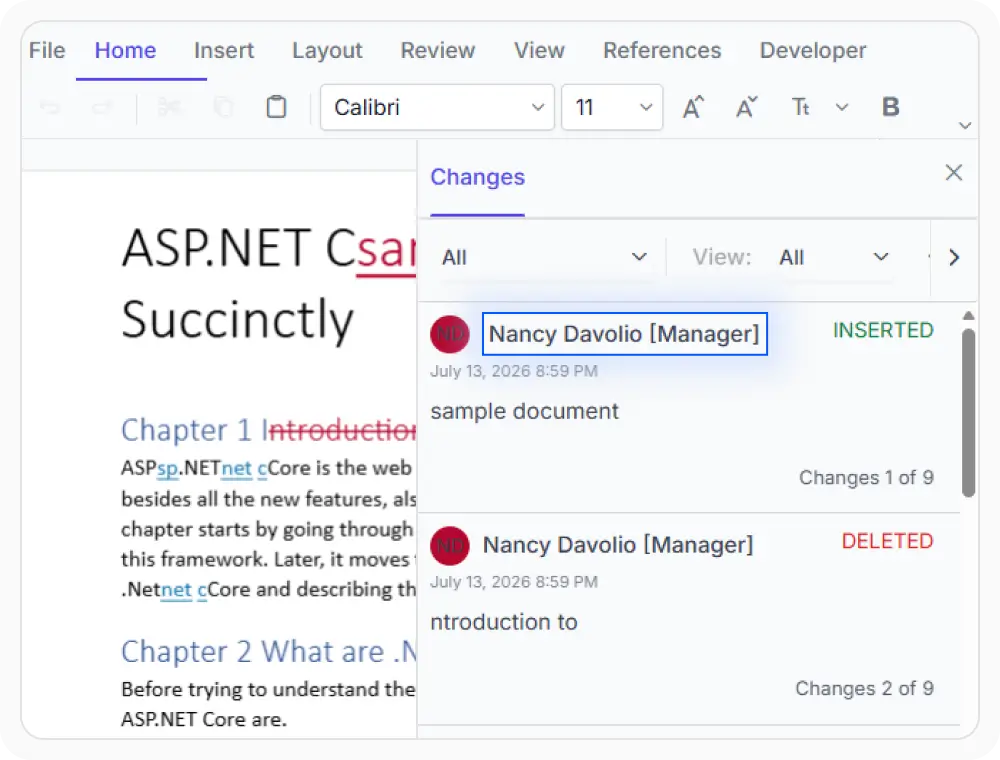Image resolution: width=1000 pixels, height=760 pixels.
Task: Click the Paste clipboard icon
Action: 276,107
